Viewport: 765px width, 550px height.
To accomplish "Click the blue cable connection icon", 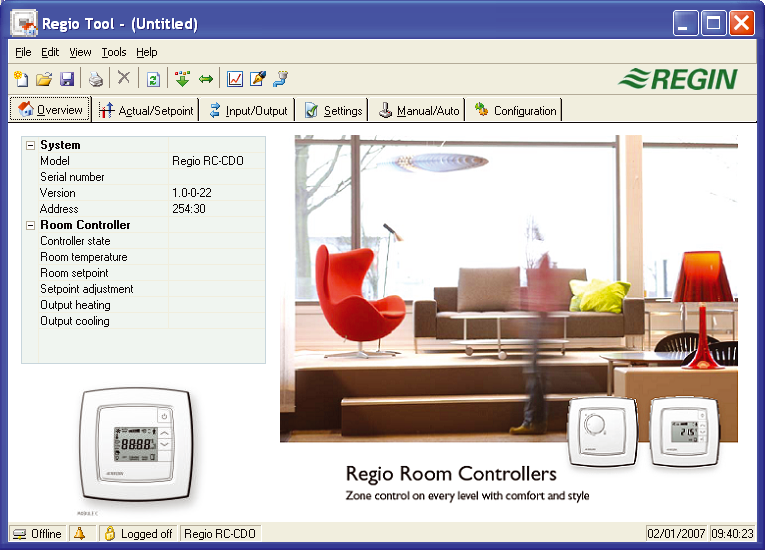I will tap(281, 79).
